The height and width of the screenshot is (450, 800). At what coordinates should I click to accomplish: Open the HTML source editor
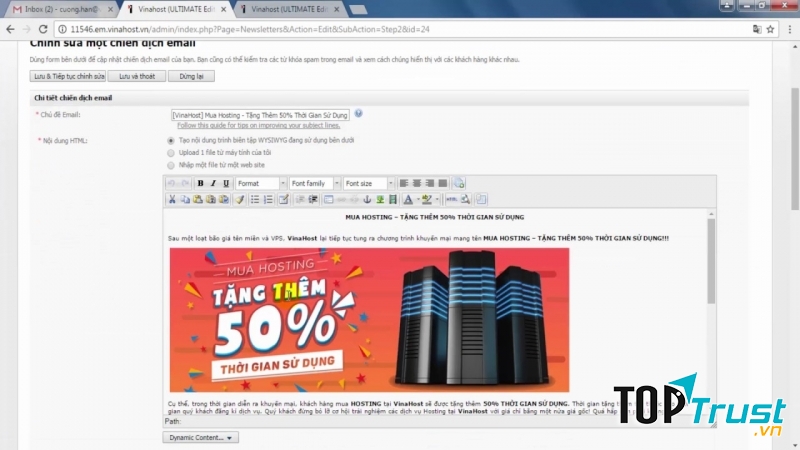[x=452, y=199]
